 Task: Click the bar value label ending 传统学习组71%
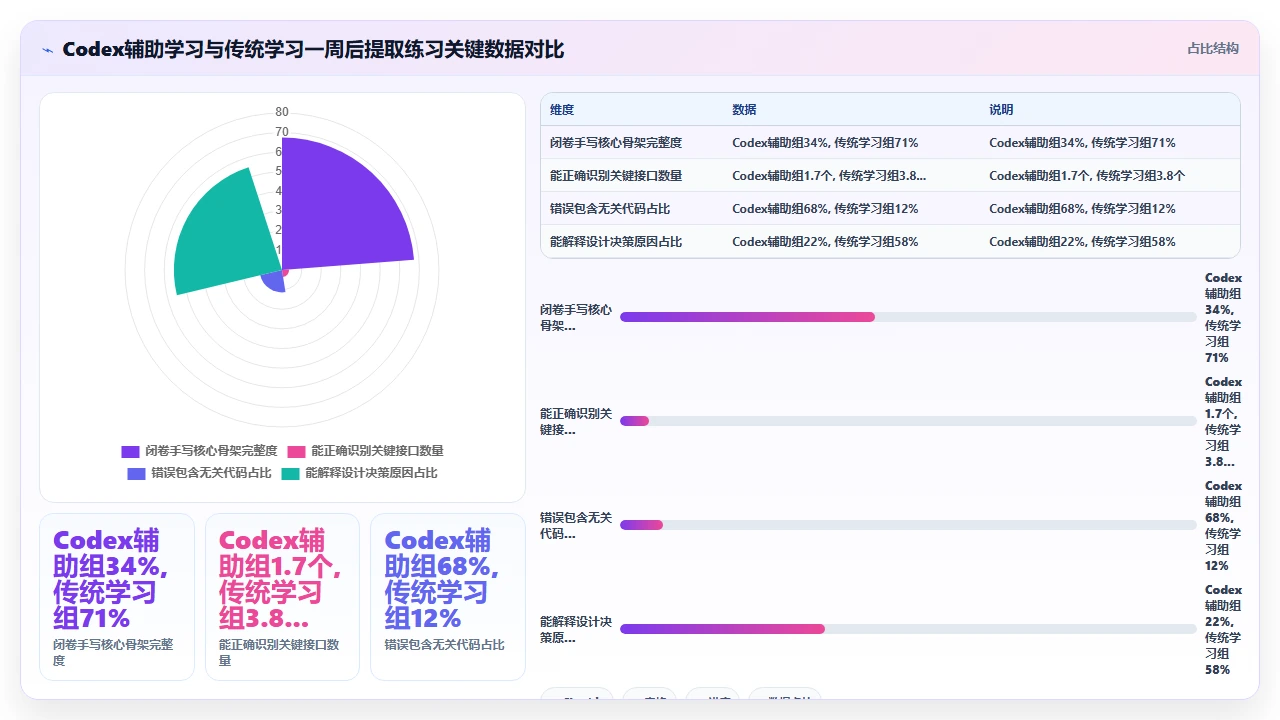pos(1223,318)
